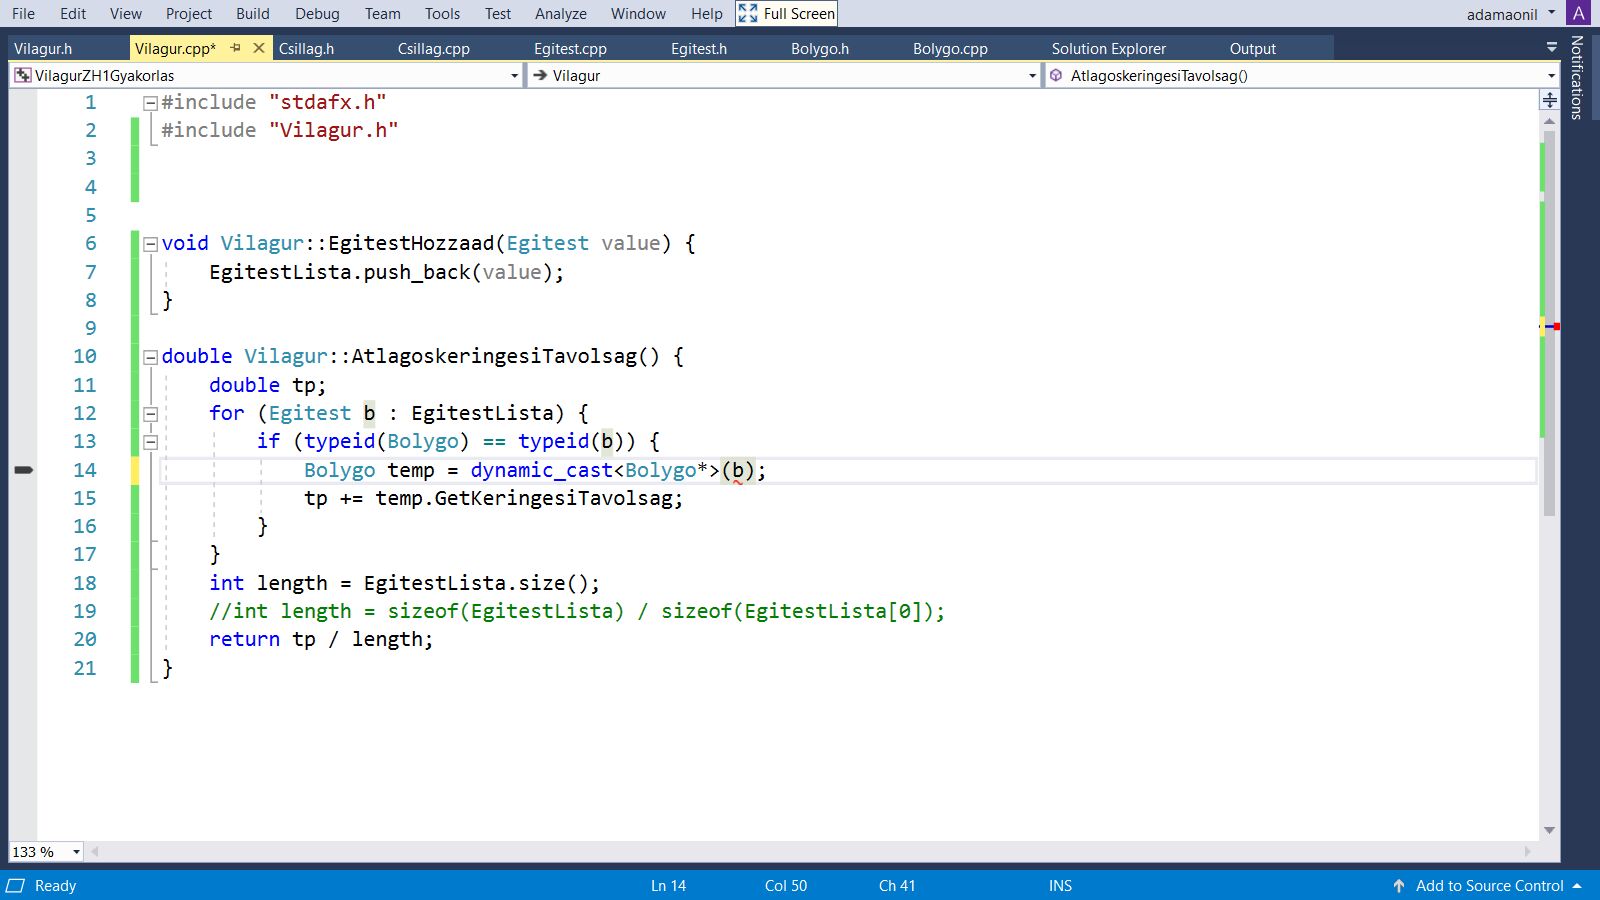Open the adamaonil account dropdown arrow

(1552, 13)
